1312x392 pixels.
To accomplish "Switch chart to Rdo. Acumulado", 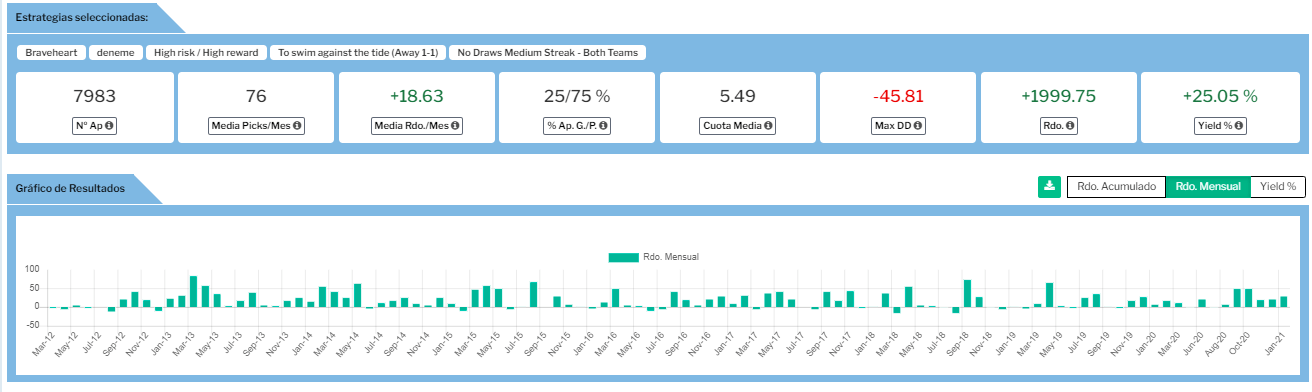I will coord(1116,187).
